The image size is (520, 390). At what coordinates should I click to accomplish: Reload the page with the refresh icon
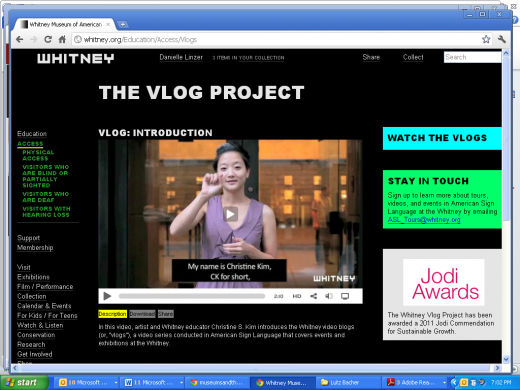pyautogui.click(x=48, y=39)
